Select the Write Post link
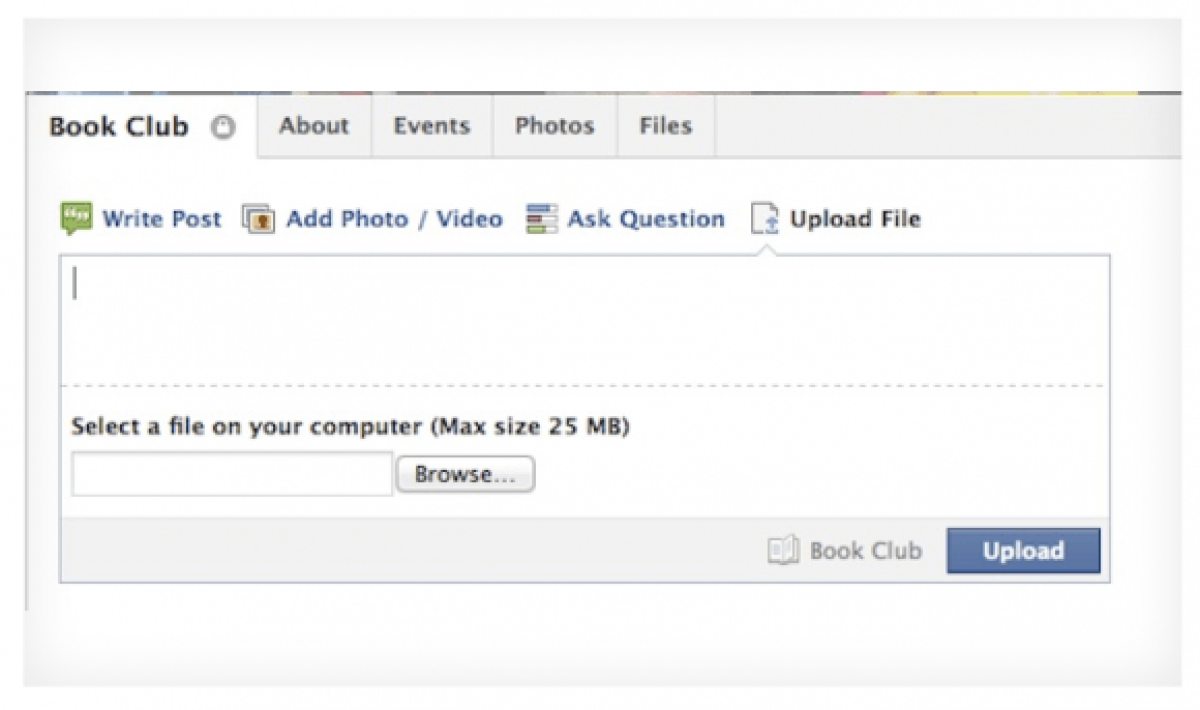The height and width of the screenshot is (710, 1200). [x=161, y=219]
